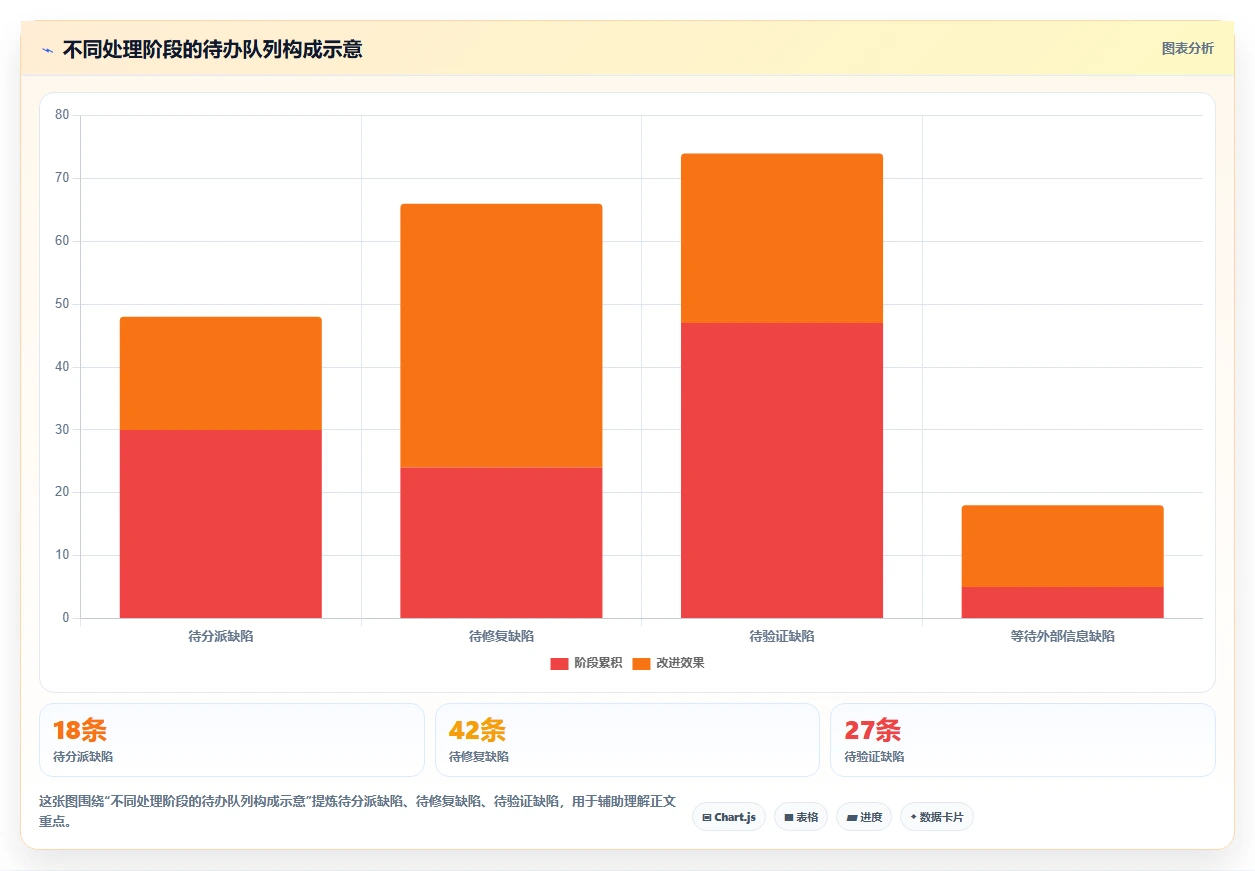The width and height of the screenshot is (1255, 871).
Task: Select the 18条 待分派缺陷 stat card
Action: tap(232, 740)
